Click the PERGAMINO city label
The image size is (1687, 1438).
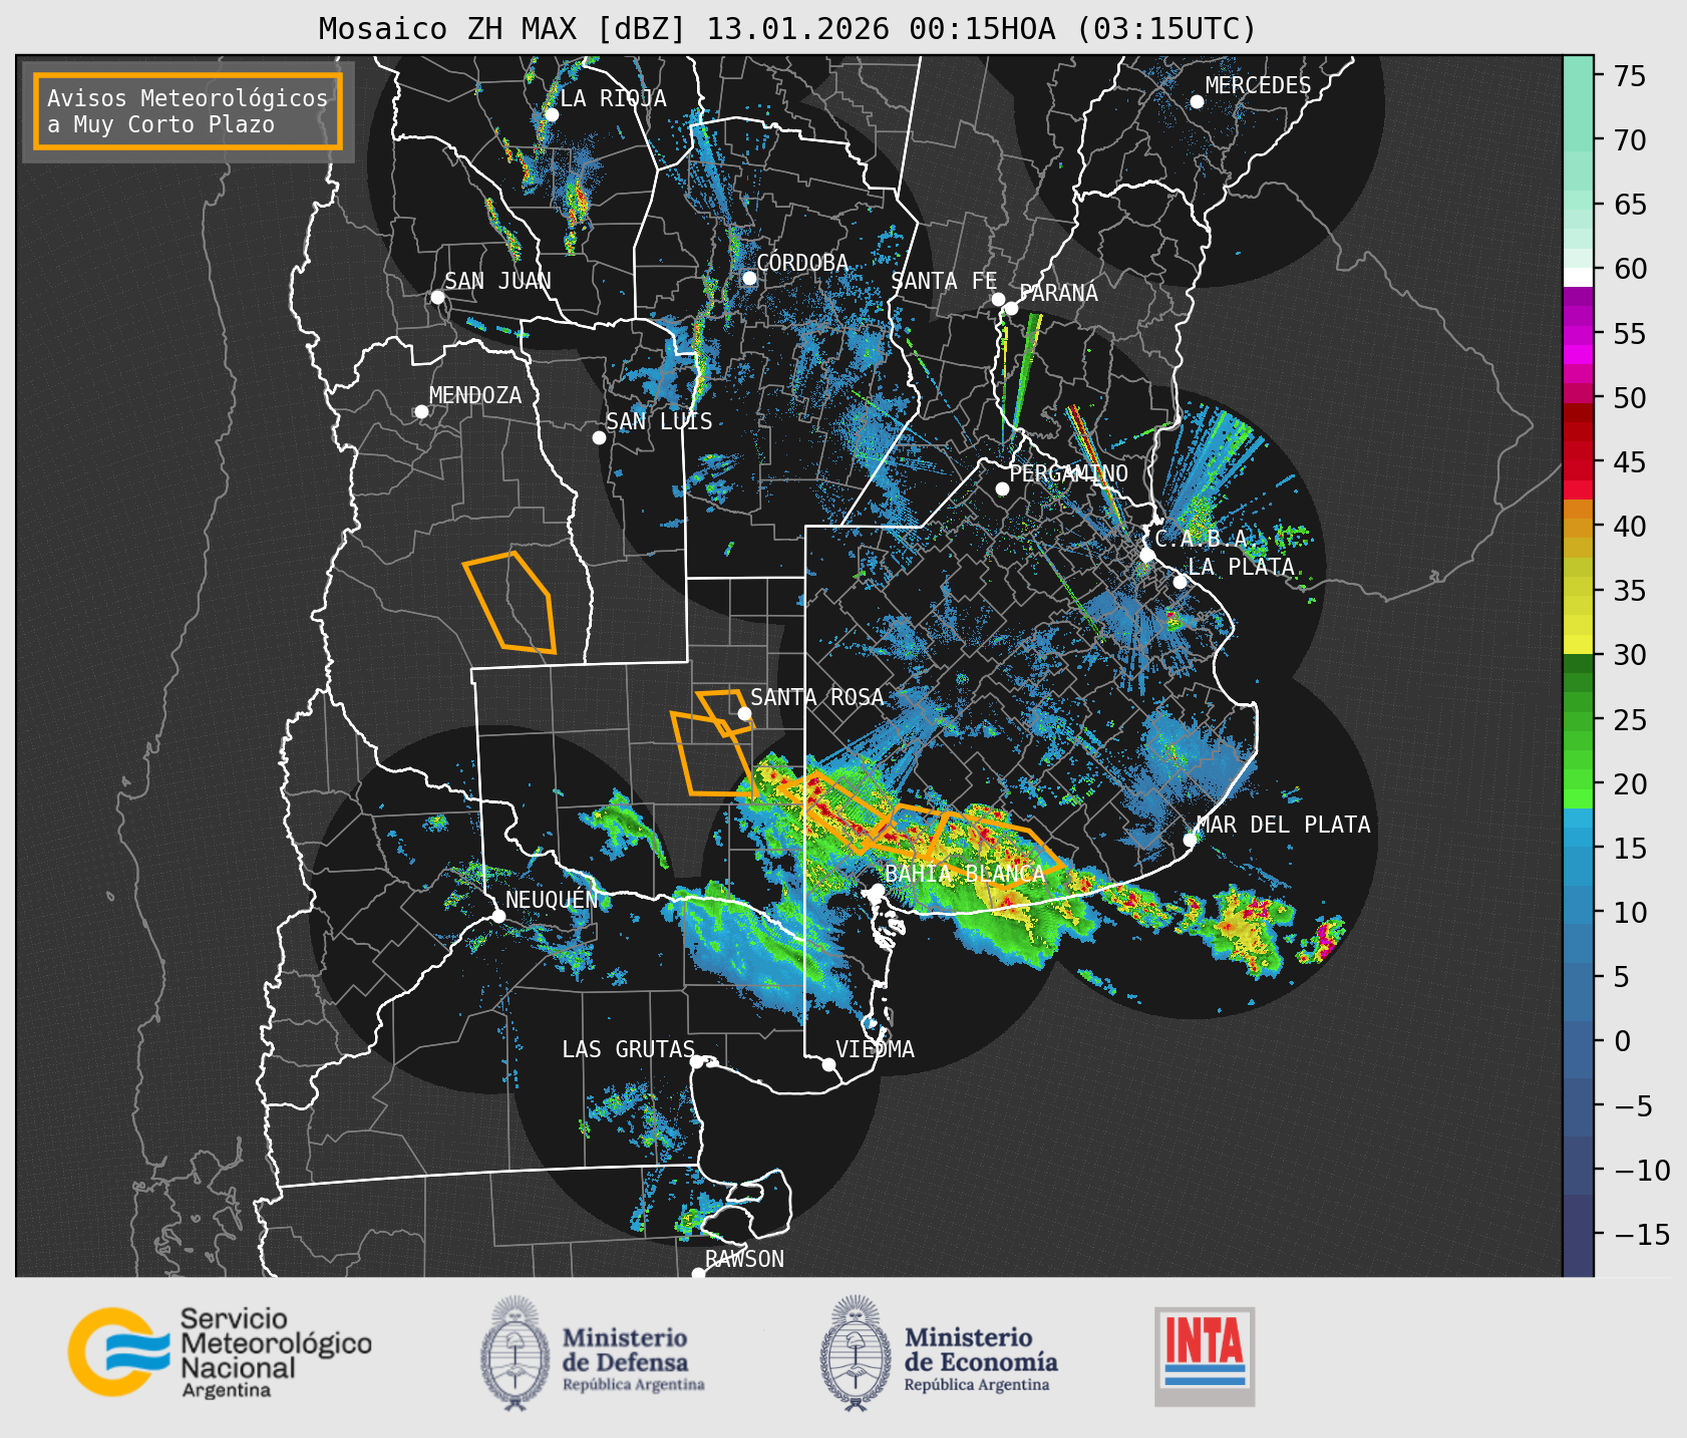(x=1069, y=474)
